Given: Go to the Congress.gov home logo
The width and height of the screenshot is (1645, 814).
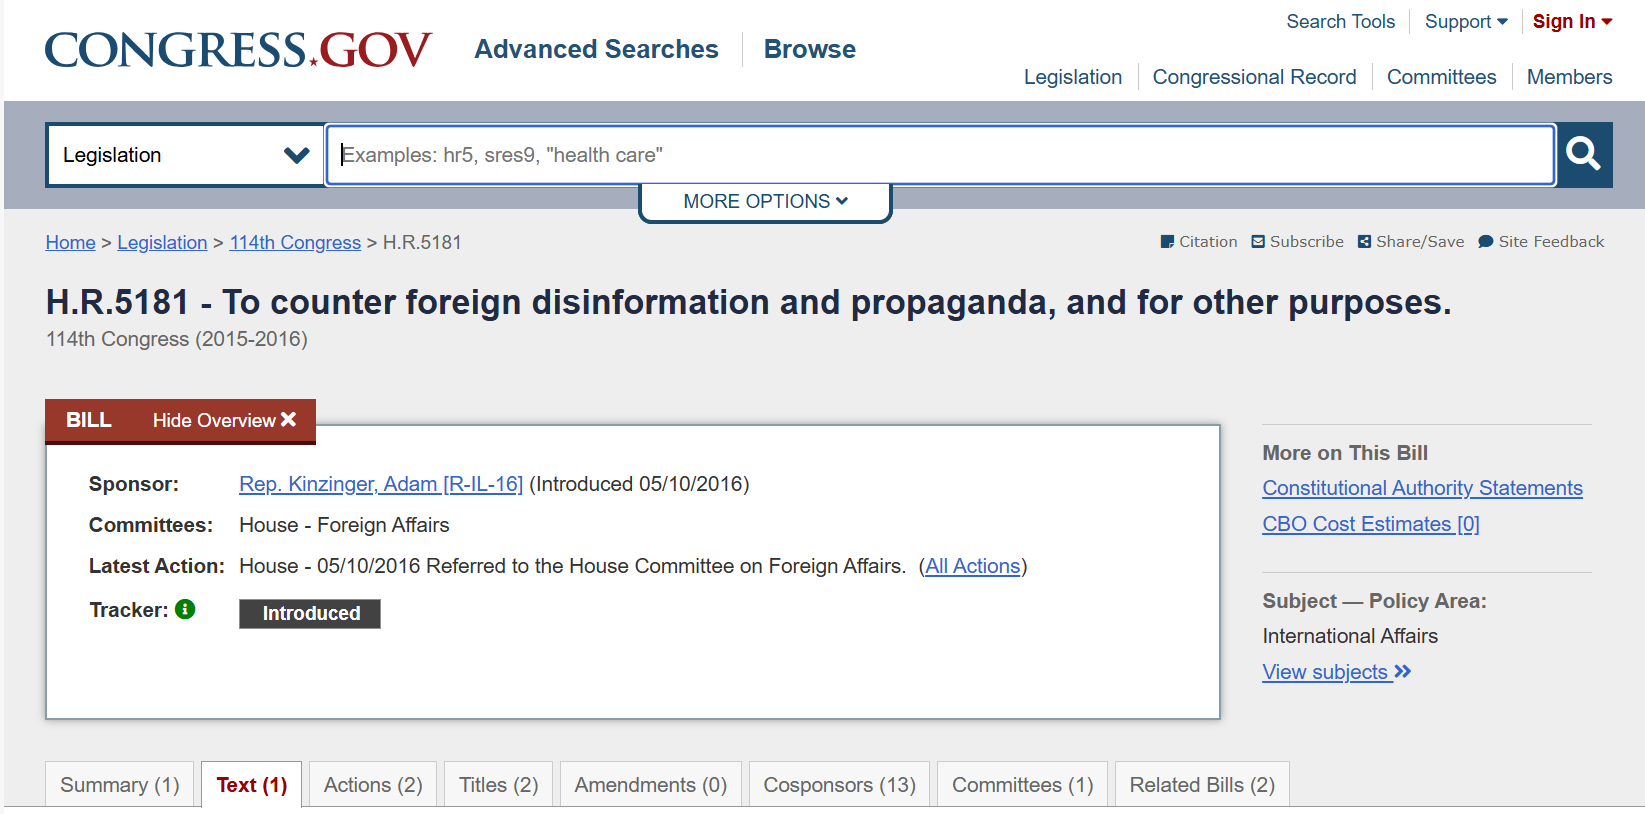Looking at the screenshot, I should 238,50.
